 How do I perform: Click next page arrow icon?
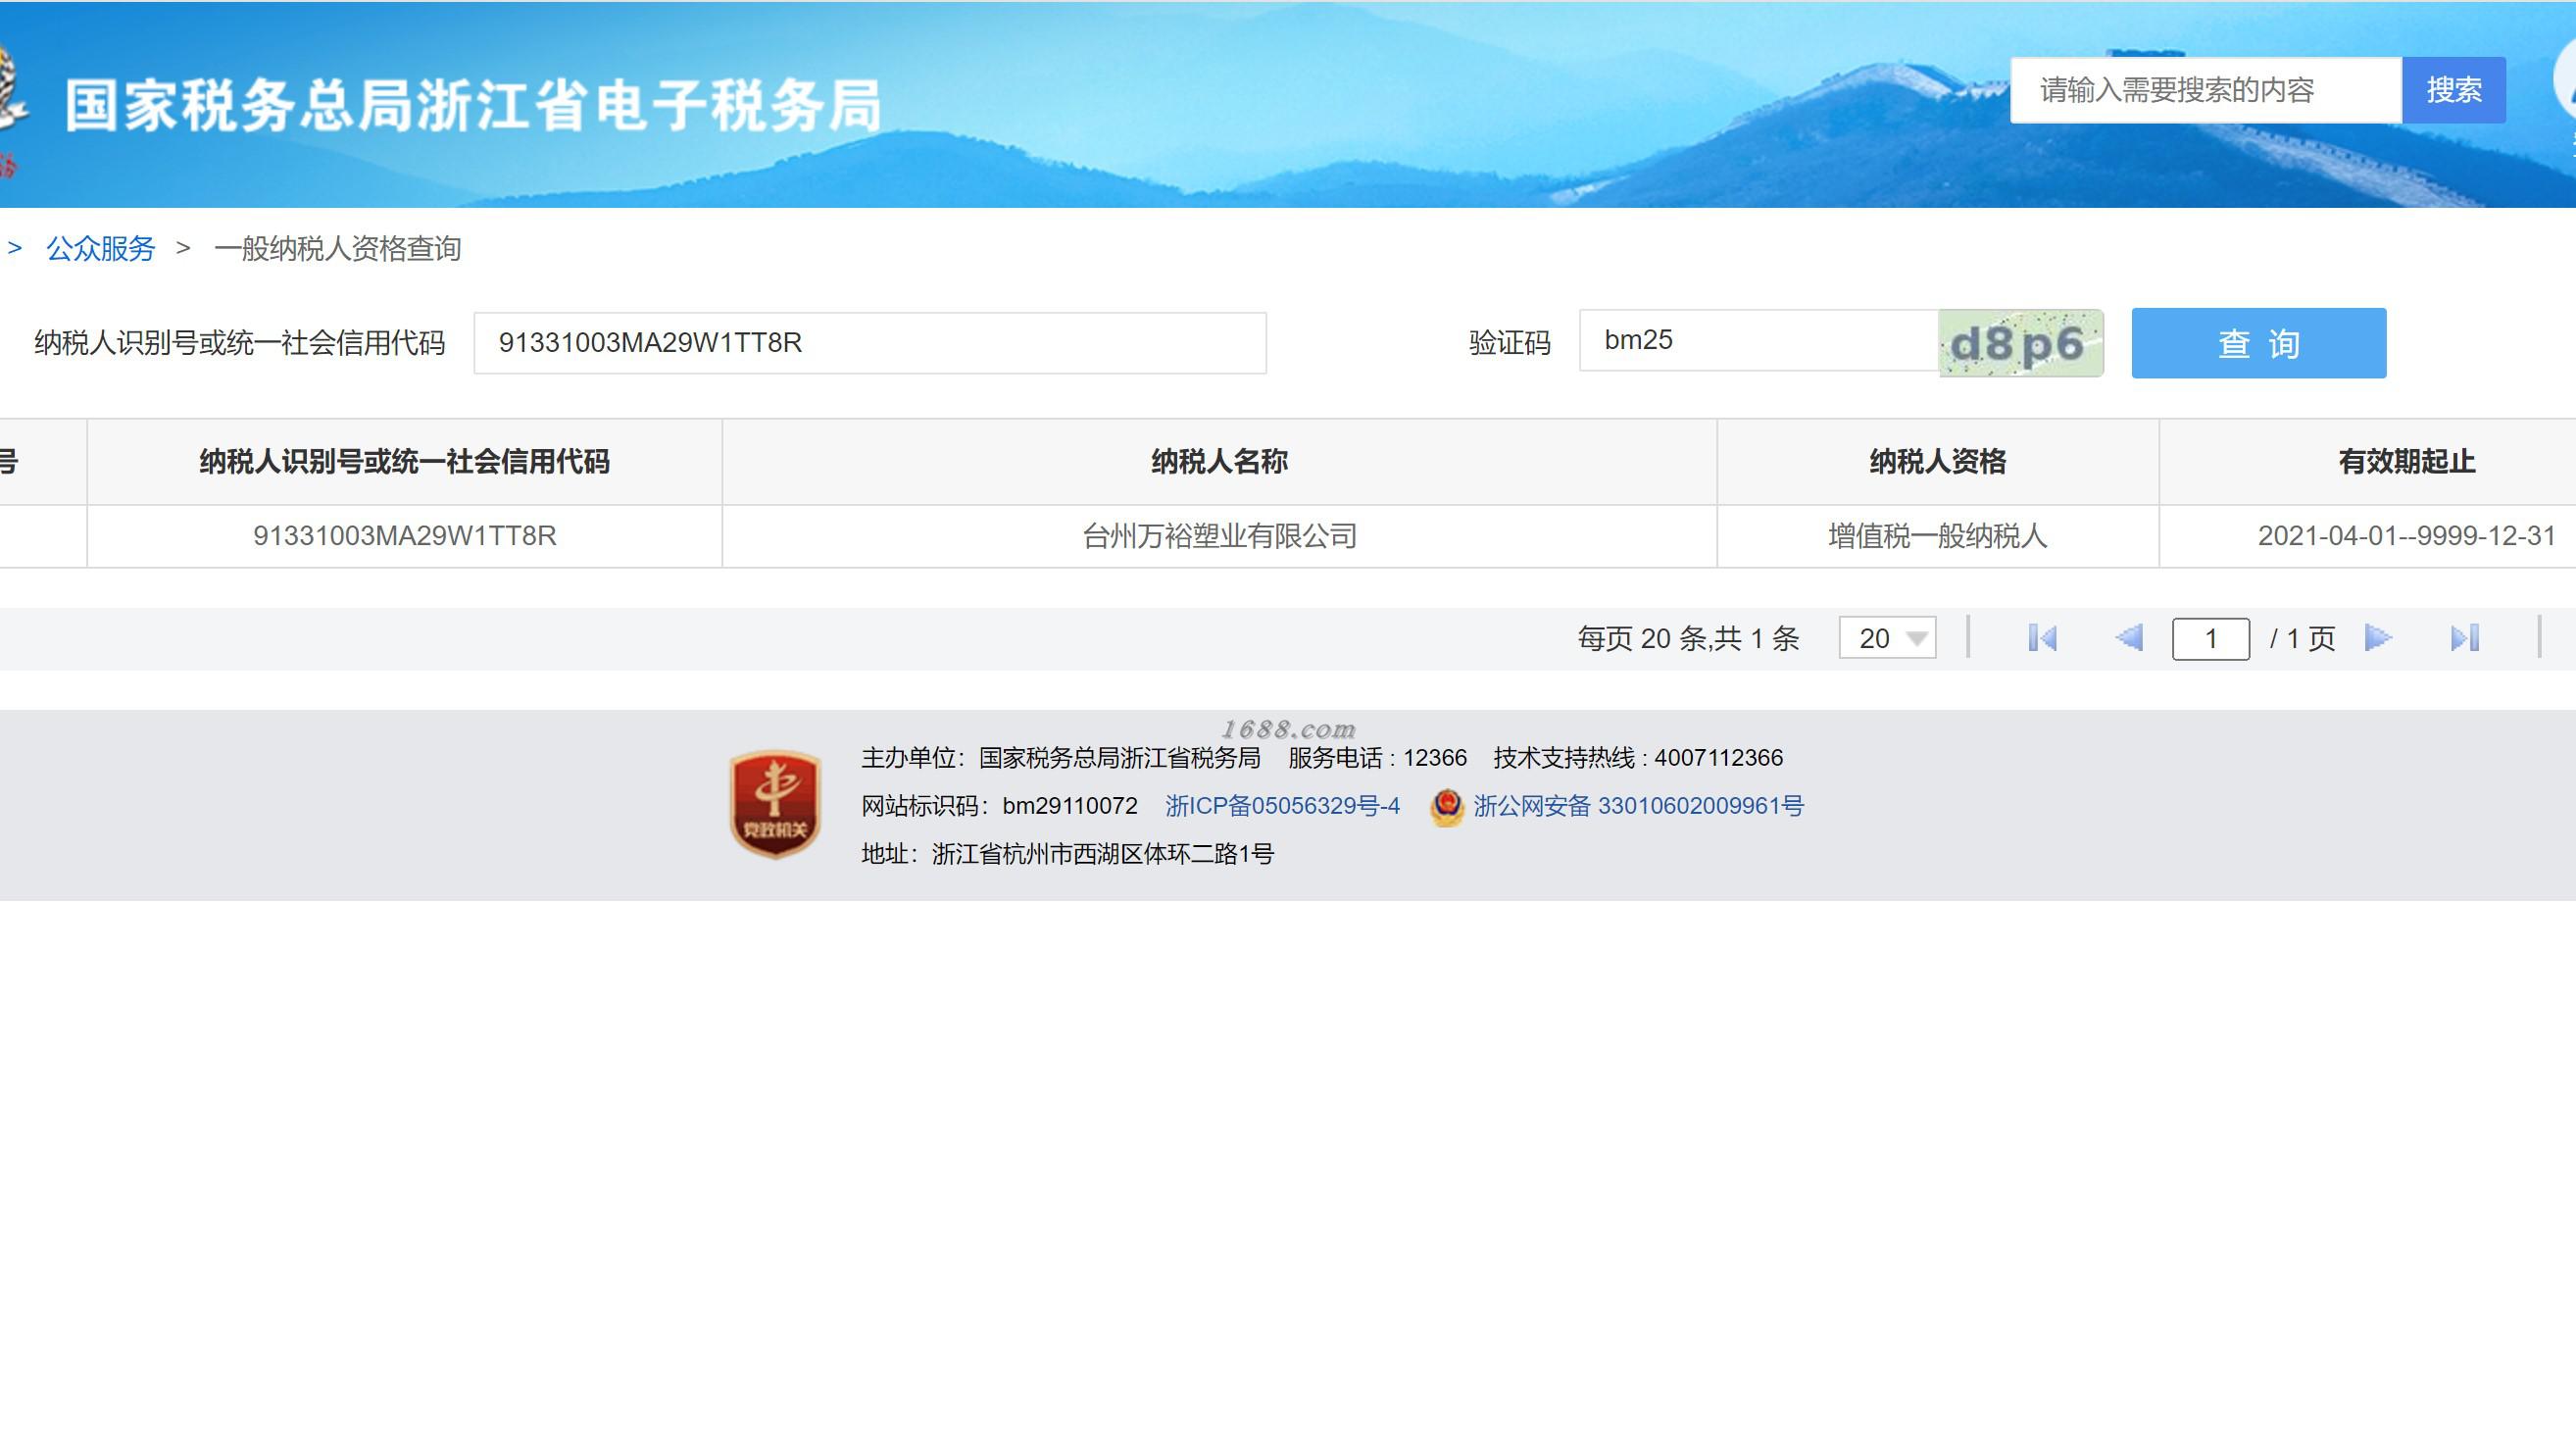(2378, 638)
